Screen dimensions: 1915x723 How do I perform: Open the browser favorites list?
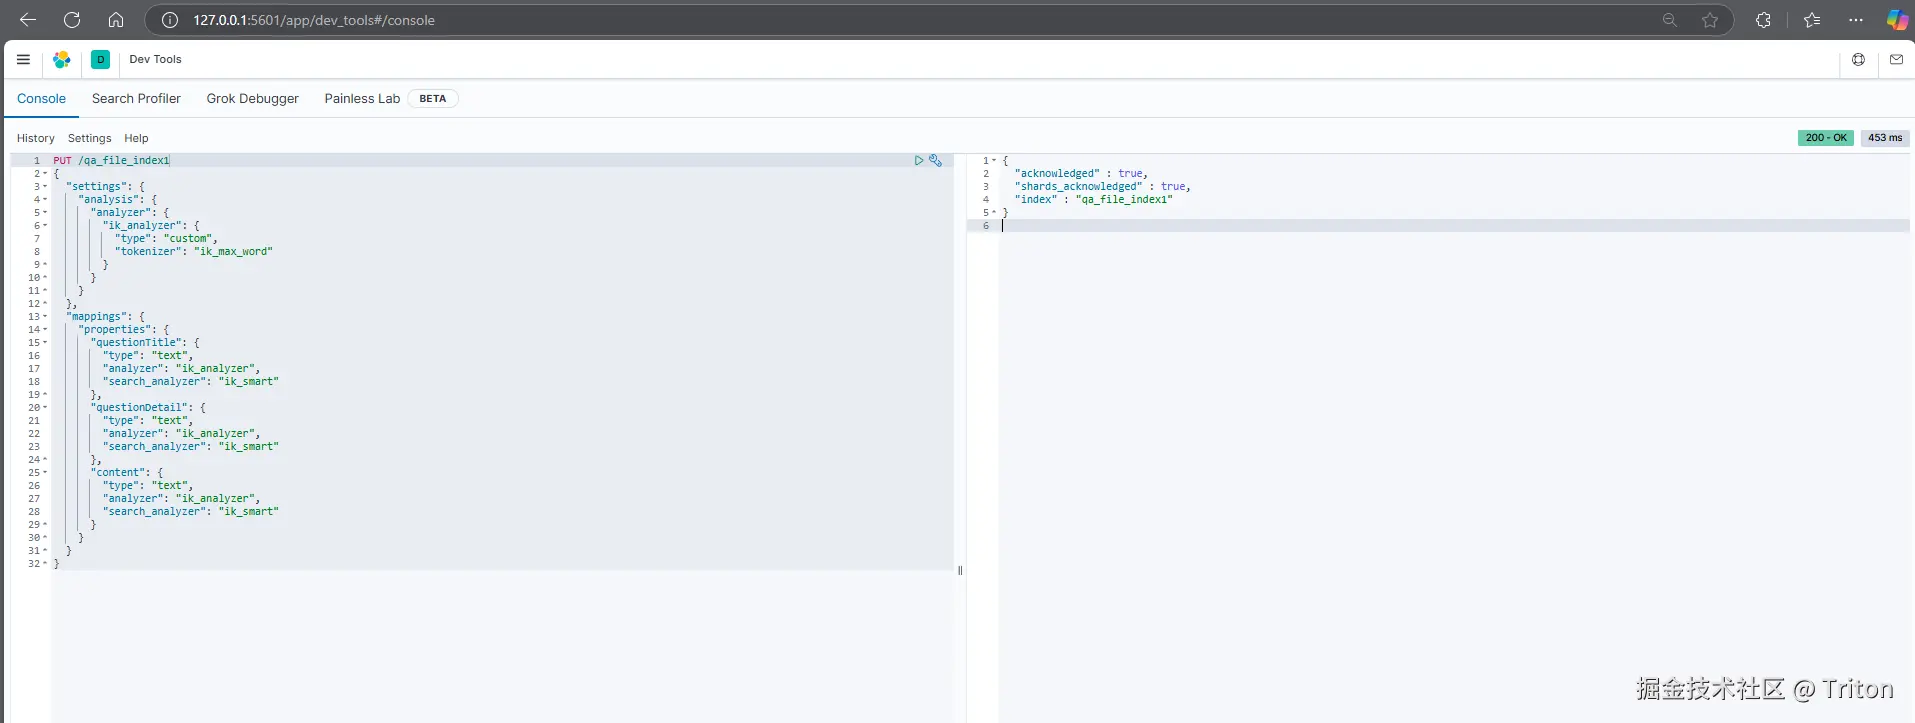1811,20
